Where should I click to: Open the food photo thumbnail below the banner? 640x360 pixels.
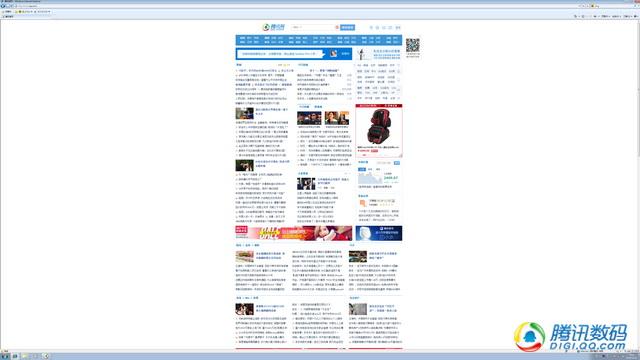(x=244, y=257)
